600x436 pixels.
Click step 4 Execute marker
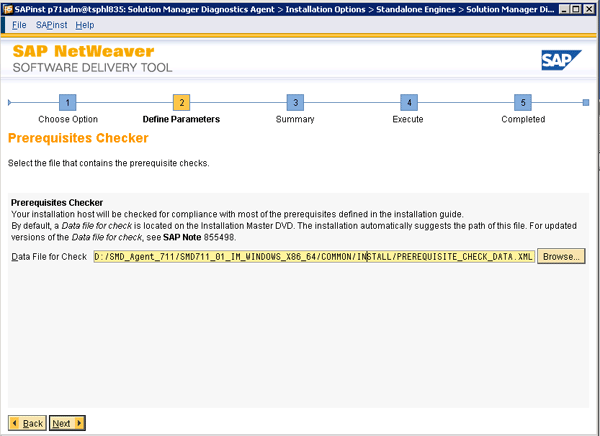coord(409,103)
